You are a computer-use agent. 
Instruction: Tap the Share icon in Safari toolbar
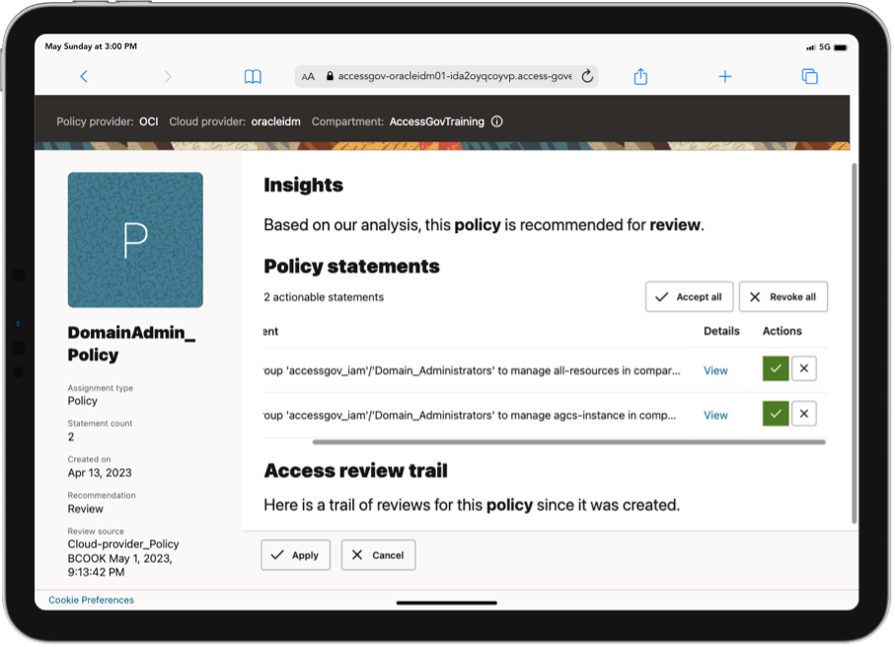[x=641, y=76]
